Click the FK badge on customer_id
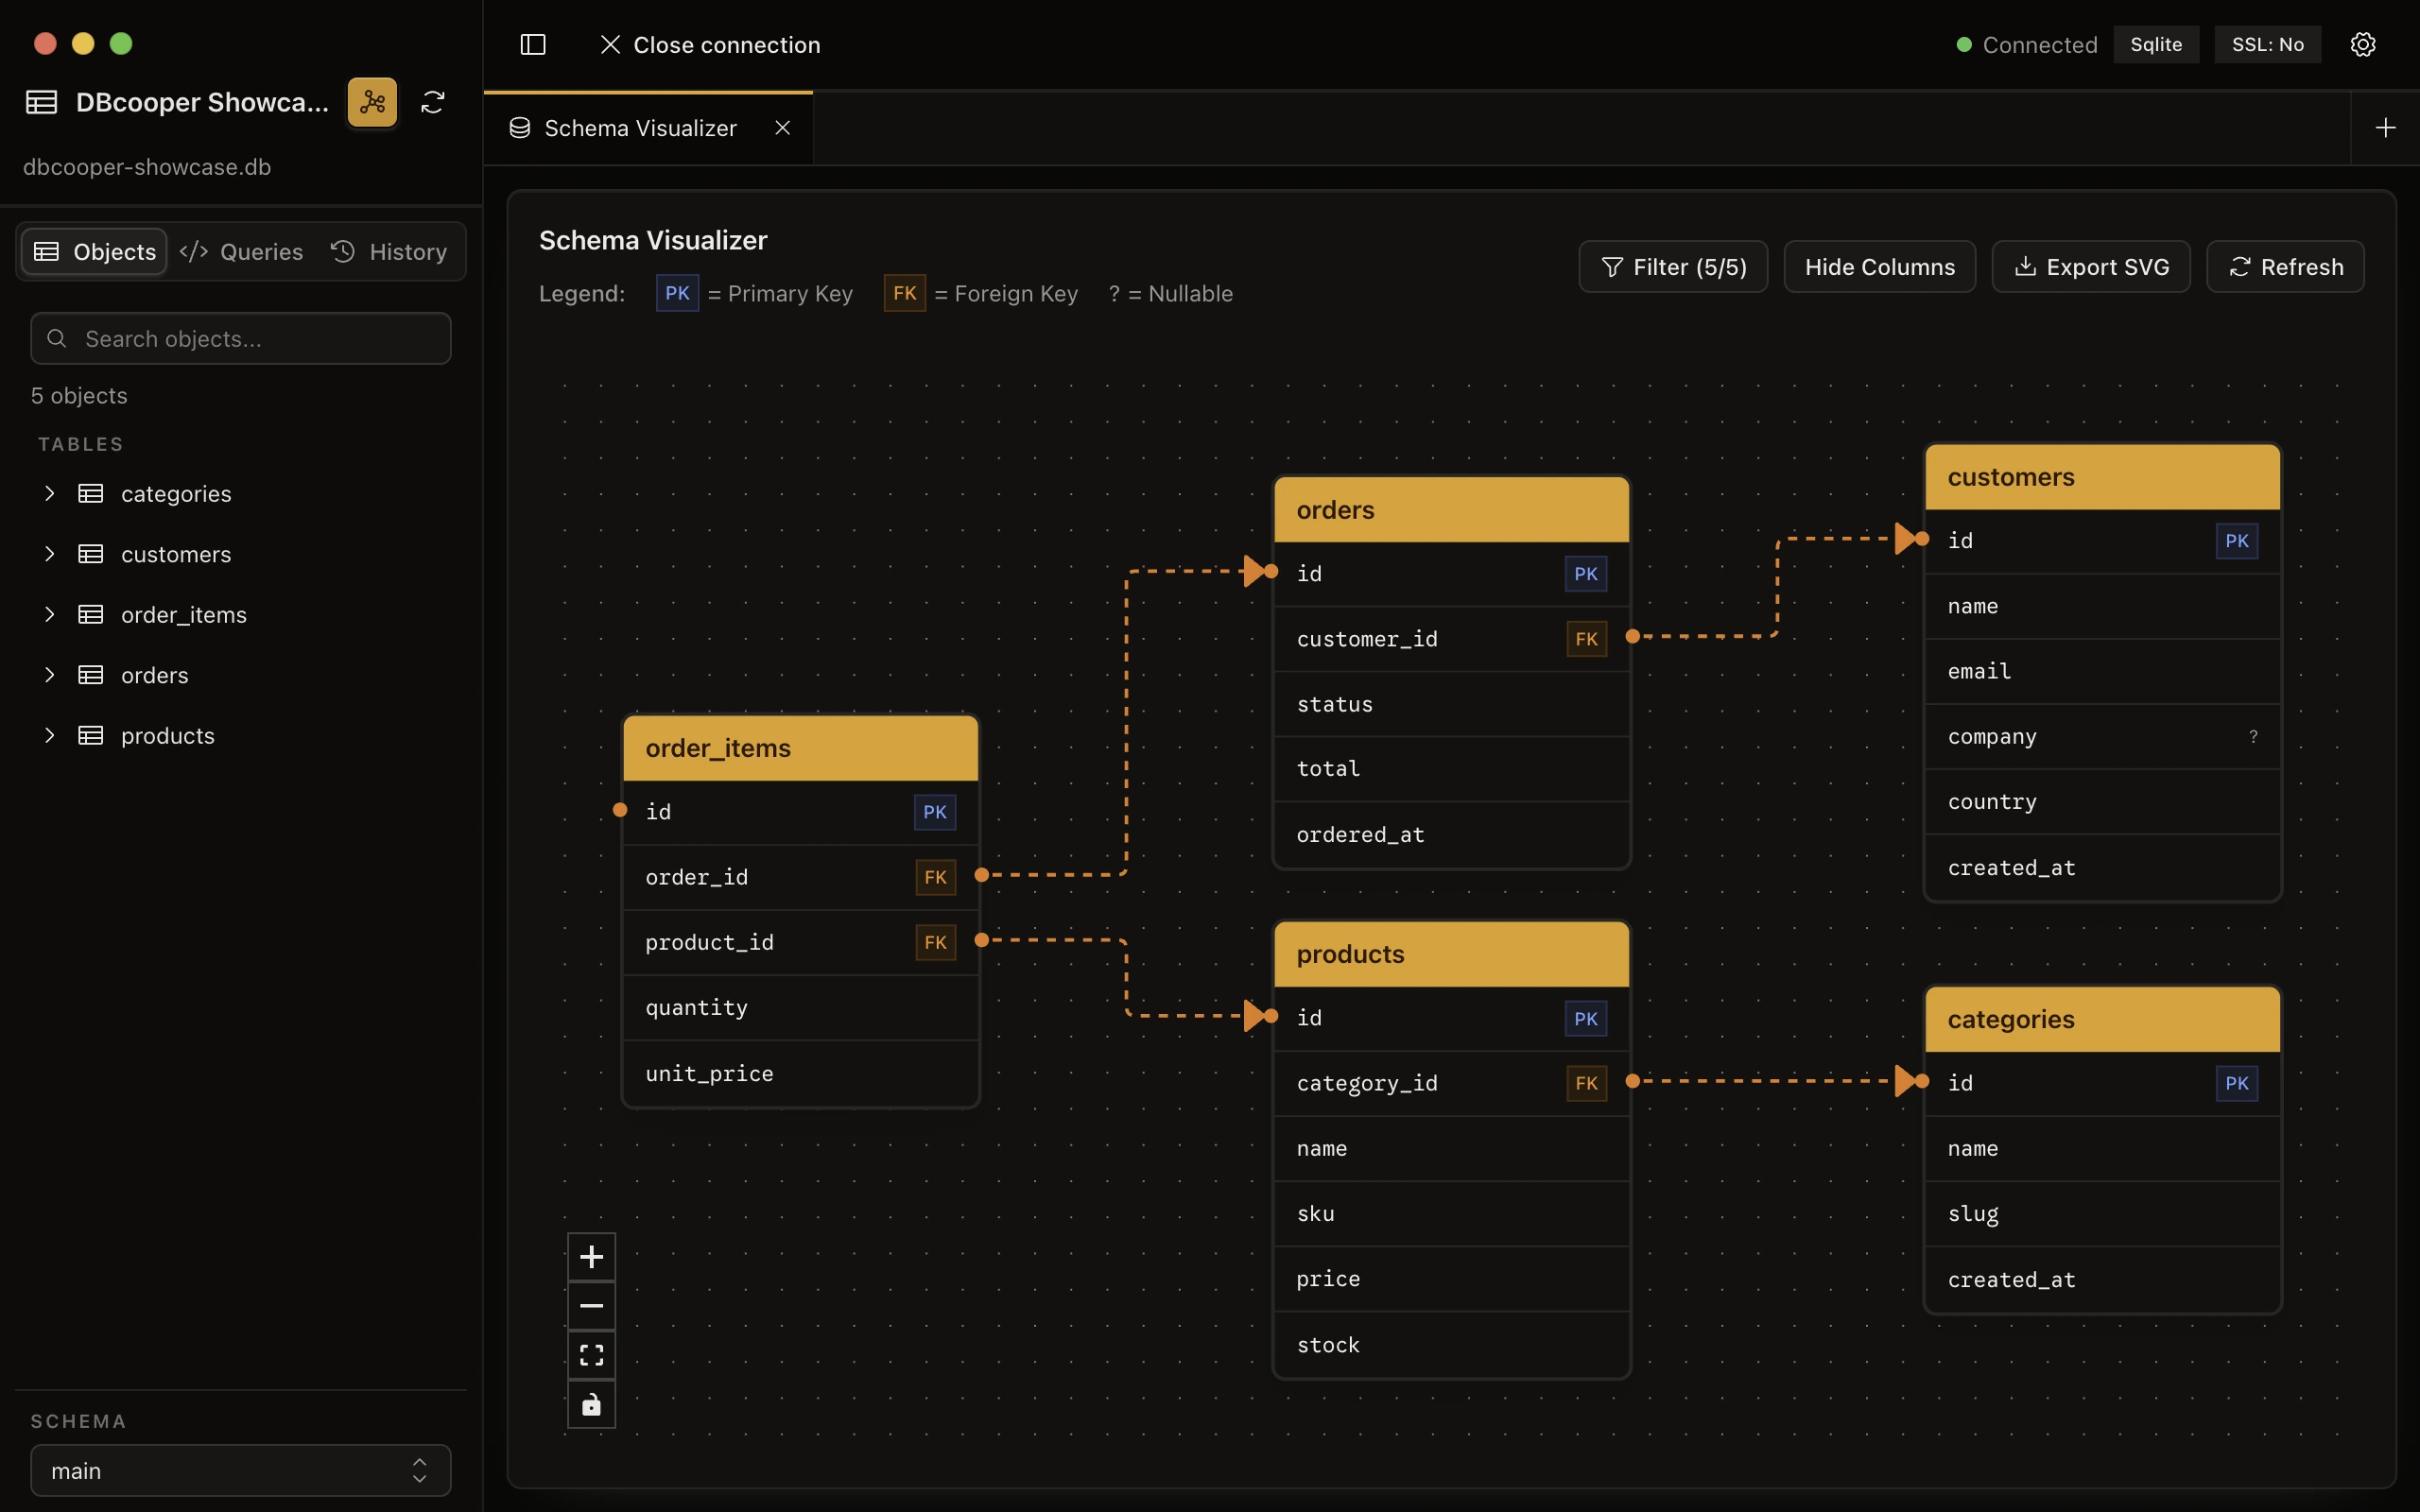 pos(1586,639)
